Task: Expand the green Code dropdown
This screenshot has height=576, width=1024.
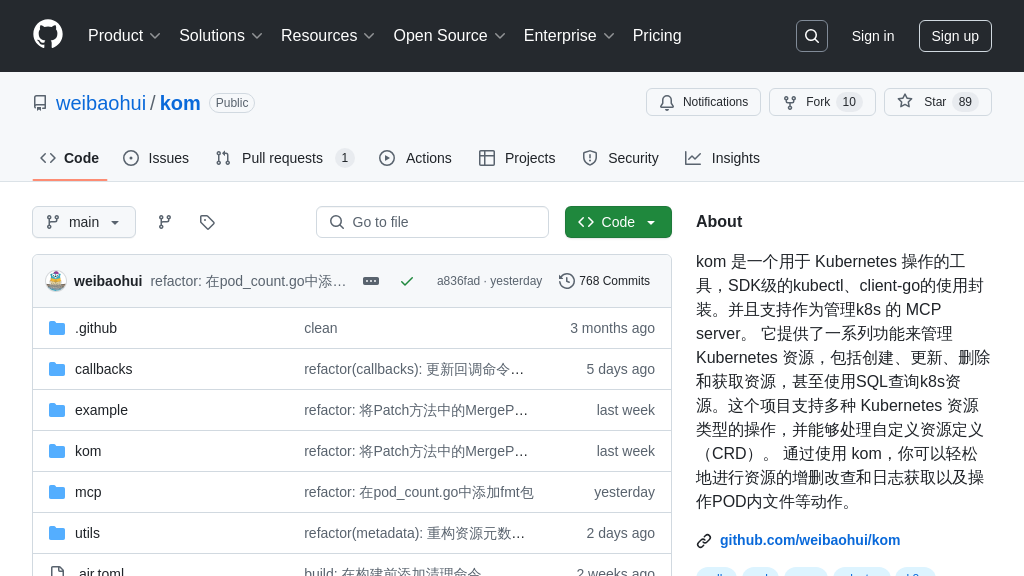Action: [x=618, y=222]
